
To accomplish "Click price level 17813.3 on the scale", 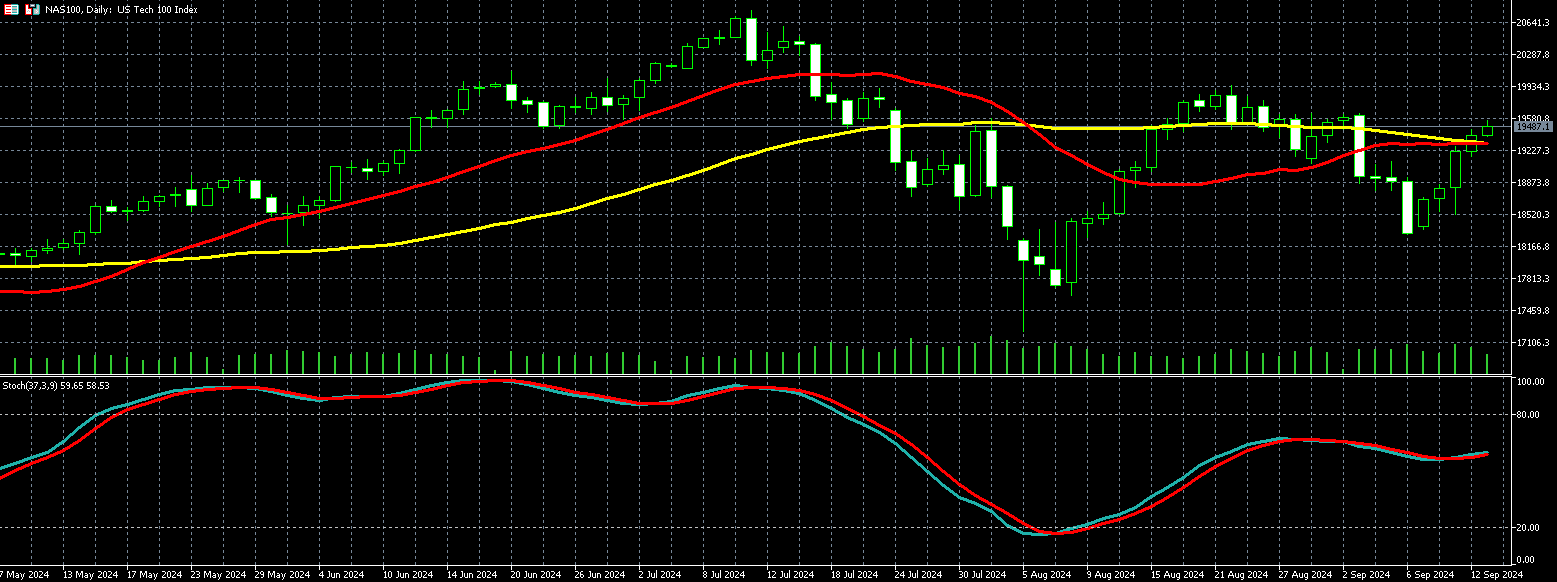I will pyautogui.click(x=1532, y=278).
